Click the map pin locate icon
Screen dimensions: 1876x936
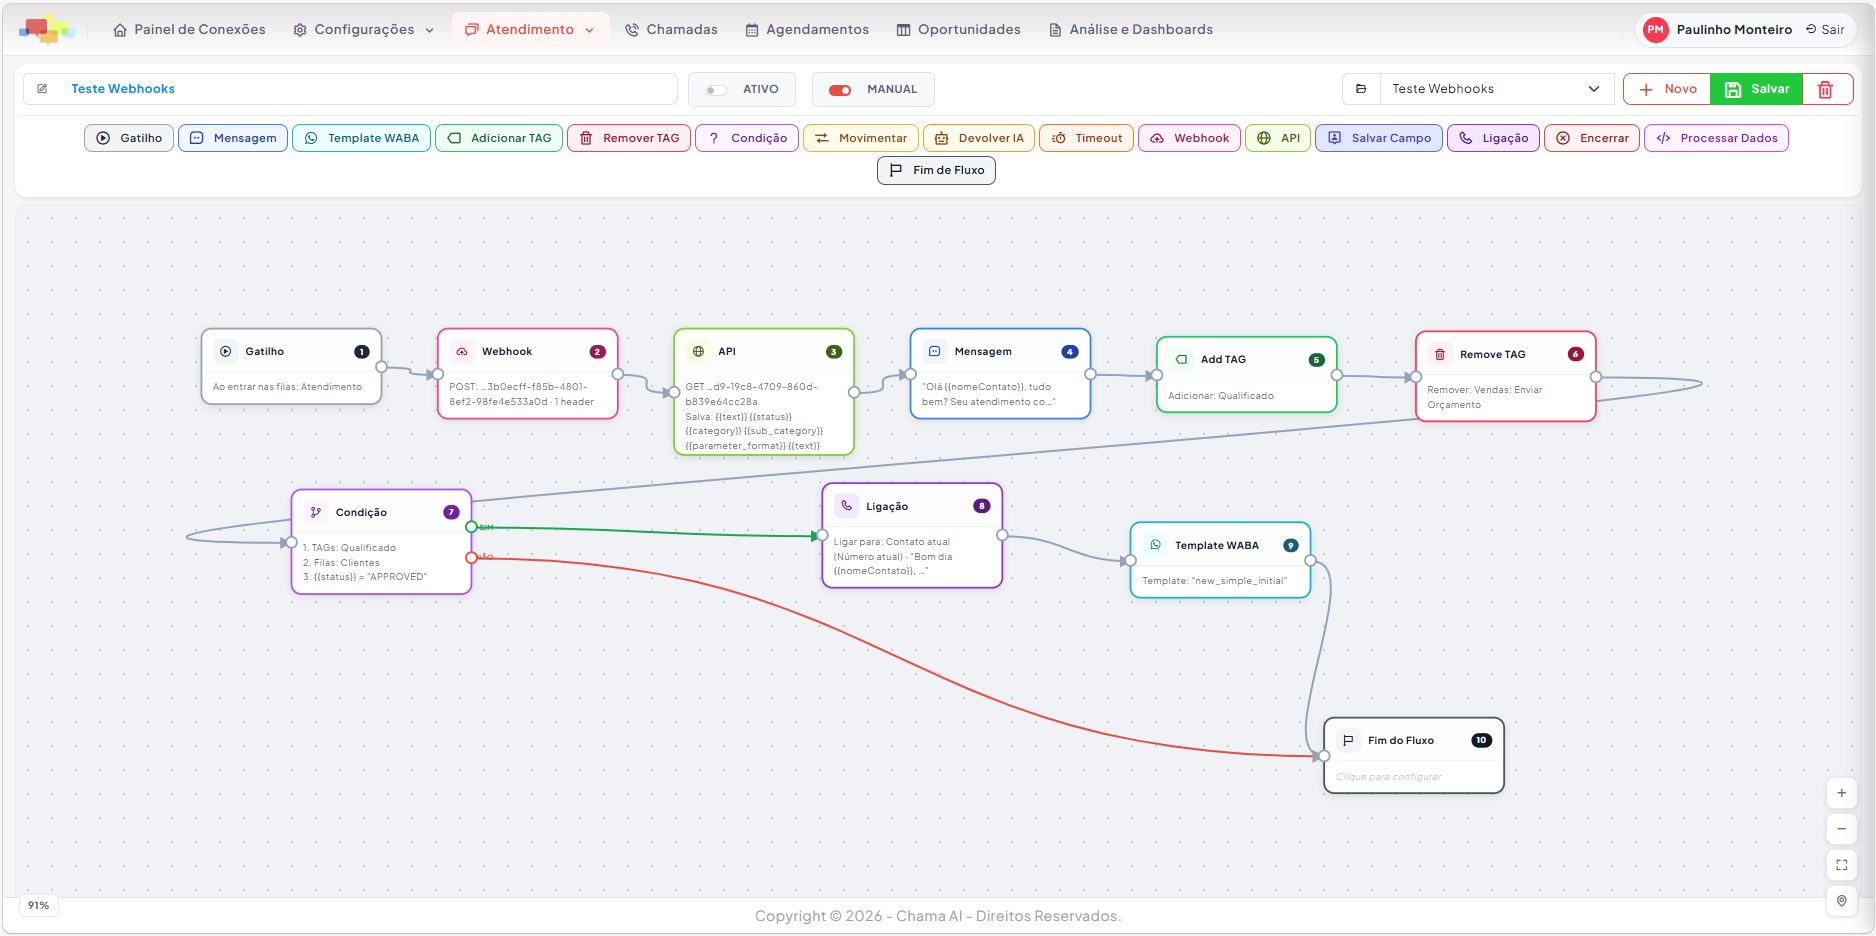click(1841, 901)
